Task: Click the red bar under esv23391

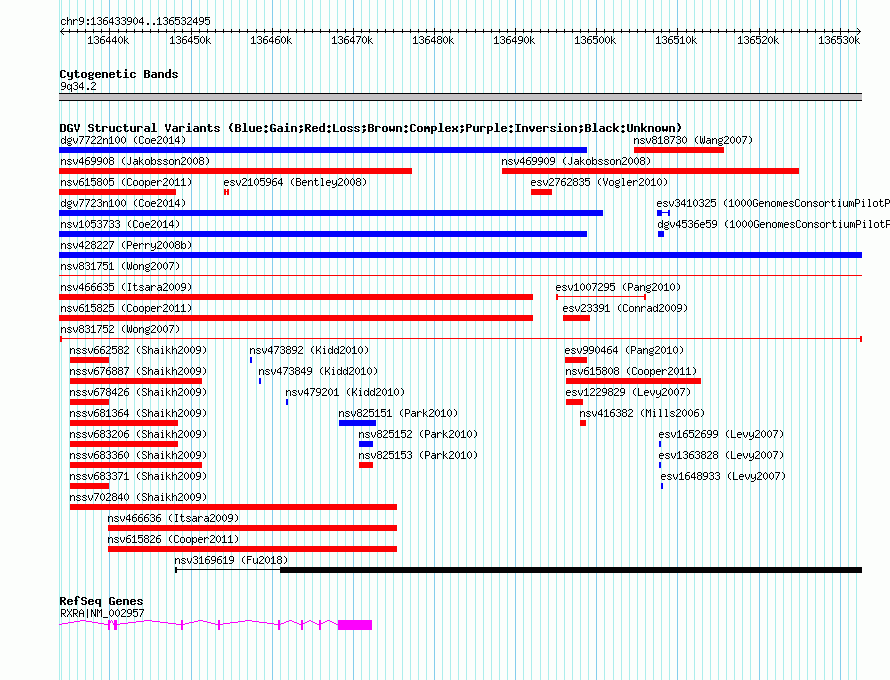Action: [577, 318]
